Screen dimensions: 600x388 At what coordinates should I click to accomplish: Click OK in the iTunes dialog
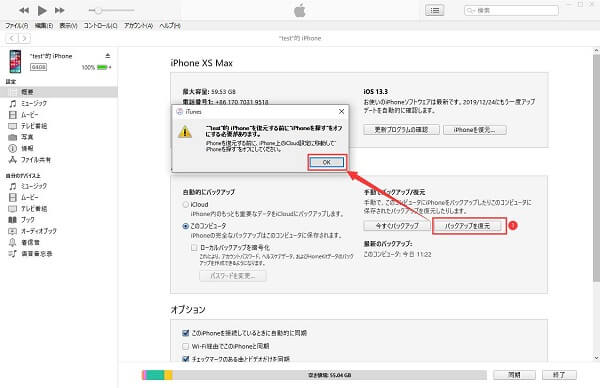(326, 162)
